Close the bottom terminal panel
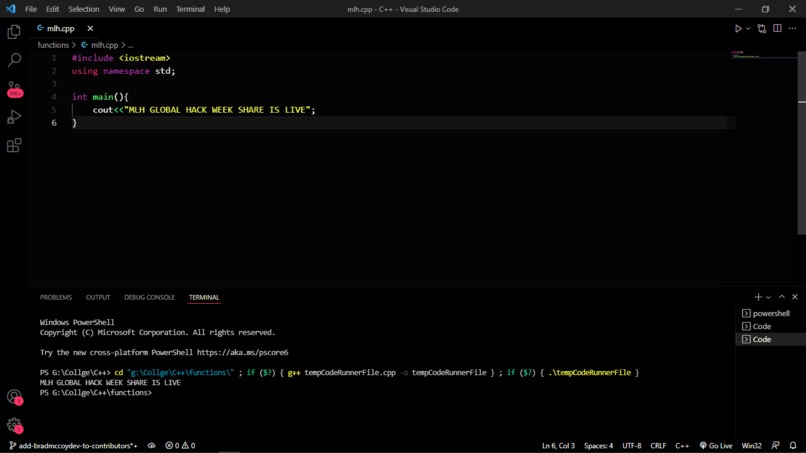Viewport: 806px width, 453px height. 795,297
